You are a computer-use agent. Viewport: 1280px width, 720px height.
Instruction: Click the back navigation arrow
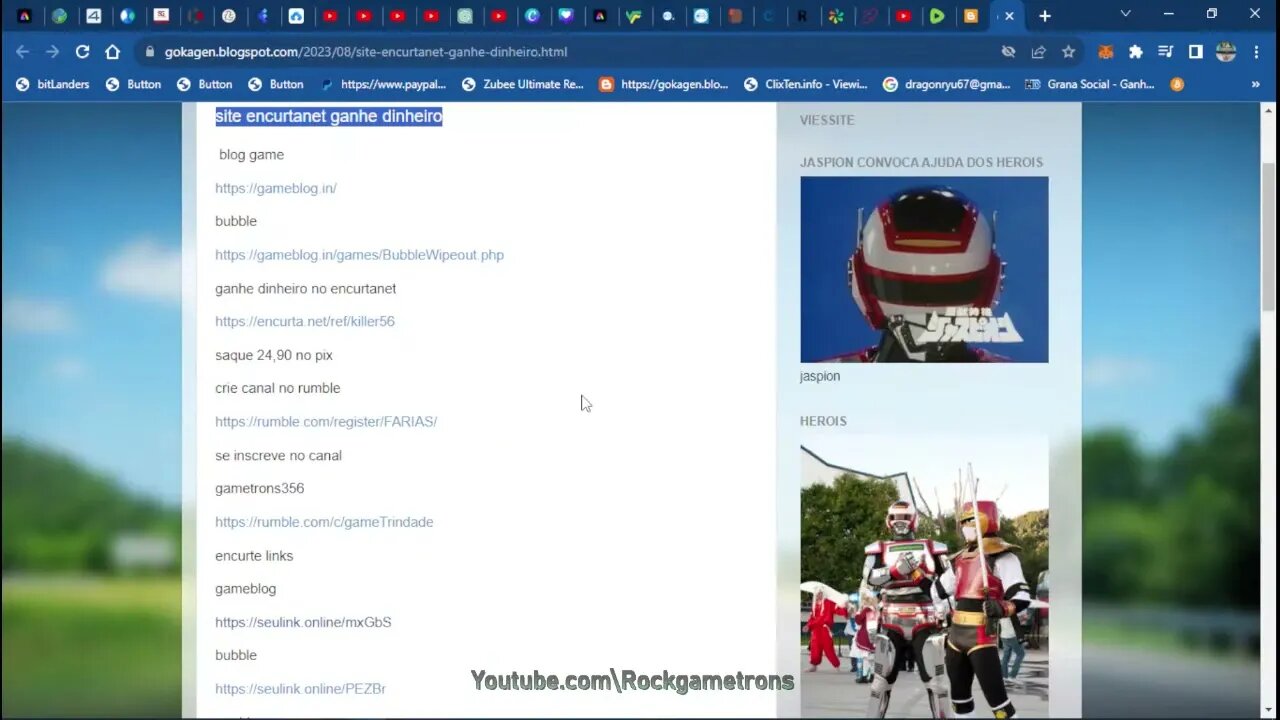(x=23, y=52)
